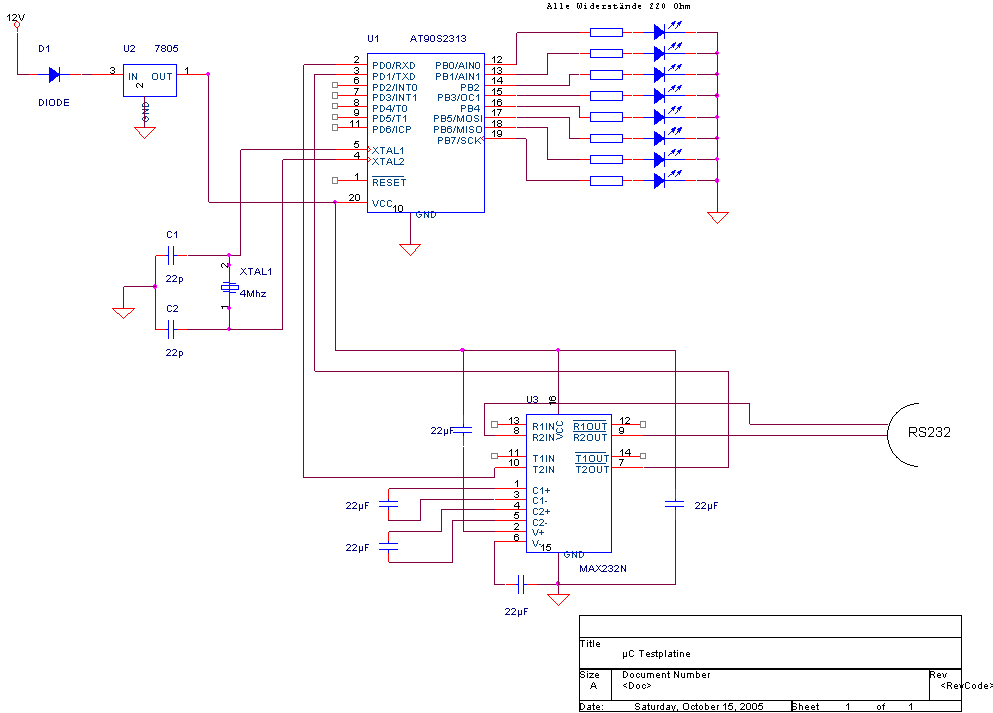
Task: Click the R2IN pin label
Action: point(543,438)
